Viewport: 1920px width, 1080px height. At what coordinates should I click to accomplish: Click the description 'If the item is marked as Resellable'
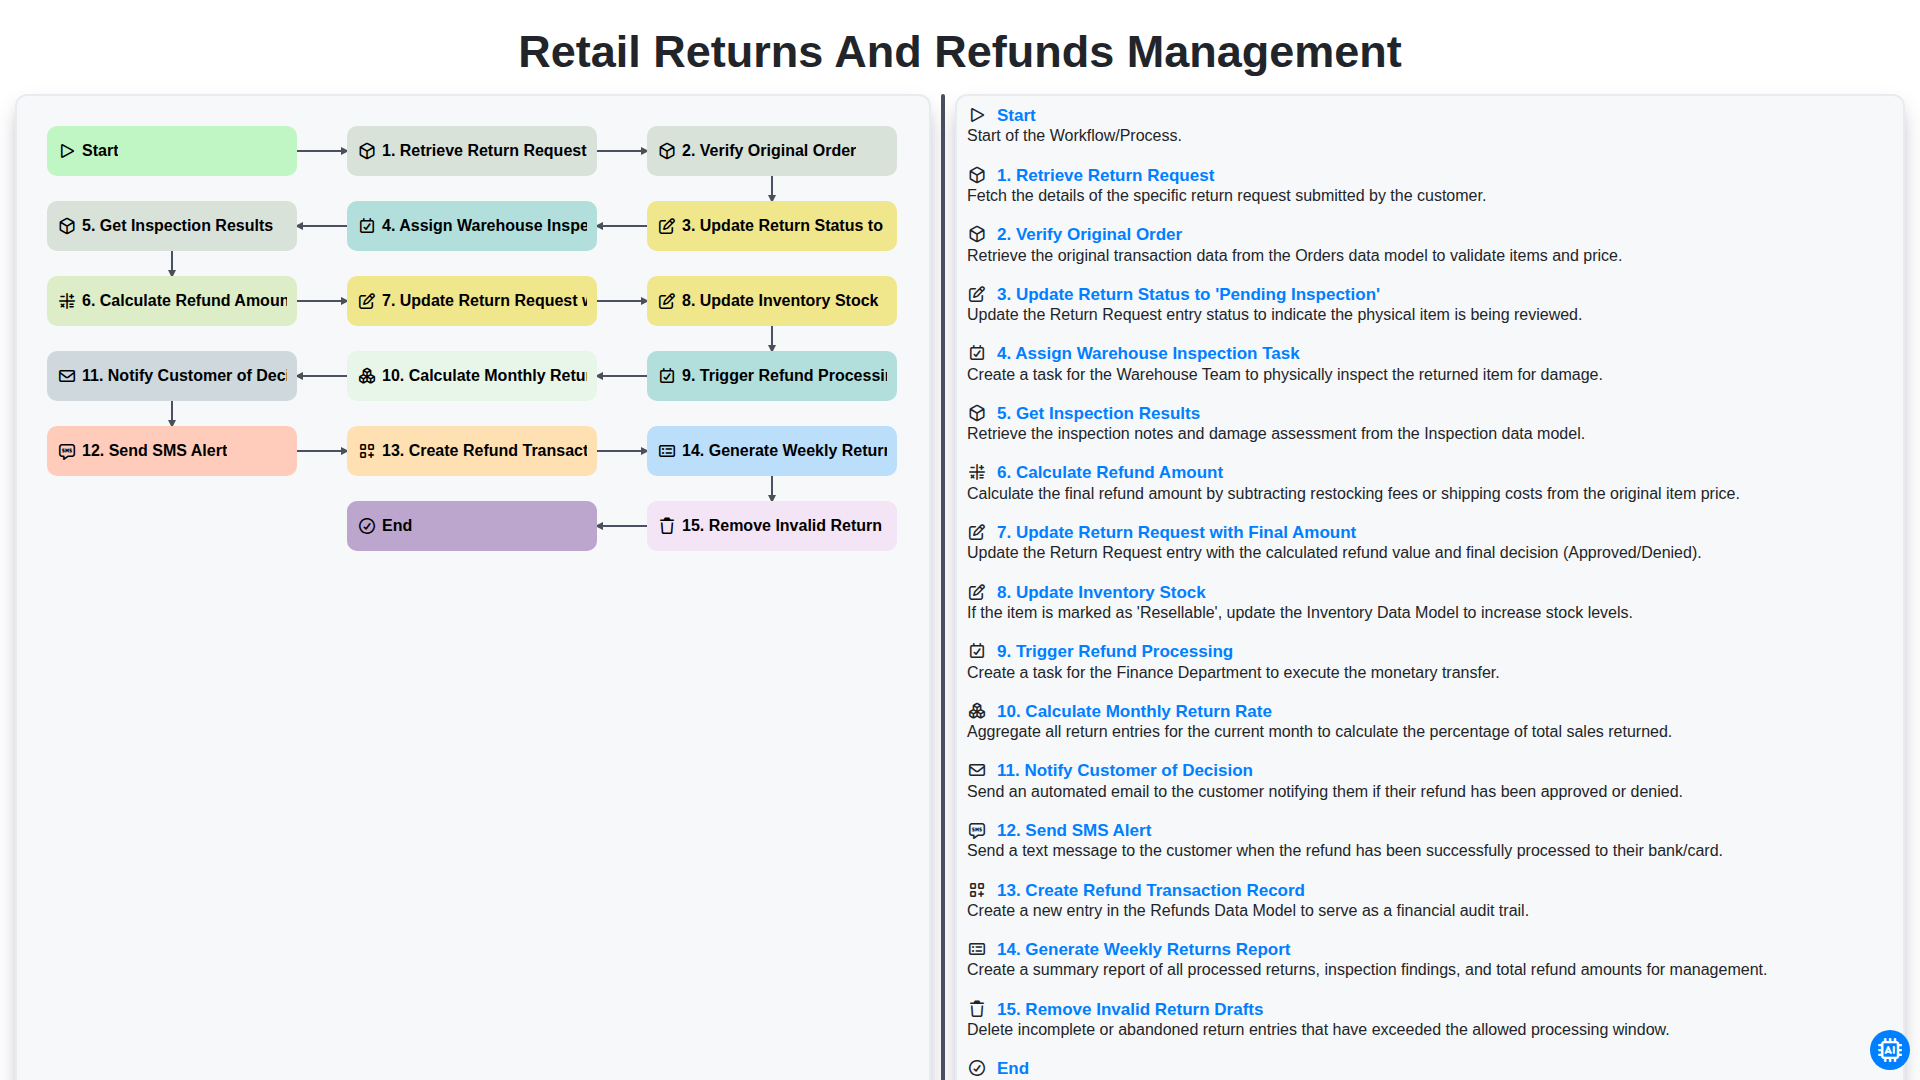pos(1300,612)
